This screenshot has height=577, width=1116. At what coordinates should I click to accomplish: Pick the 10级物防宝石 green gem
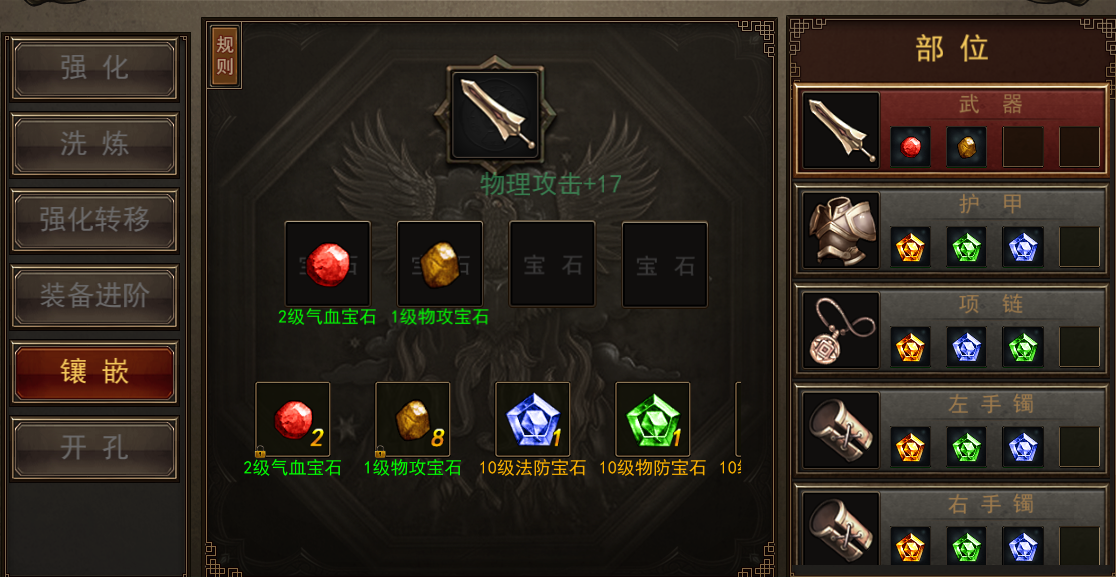653,419
